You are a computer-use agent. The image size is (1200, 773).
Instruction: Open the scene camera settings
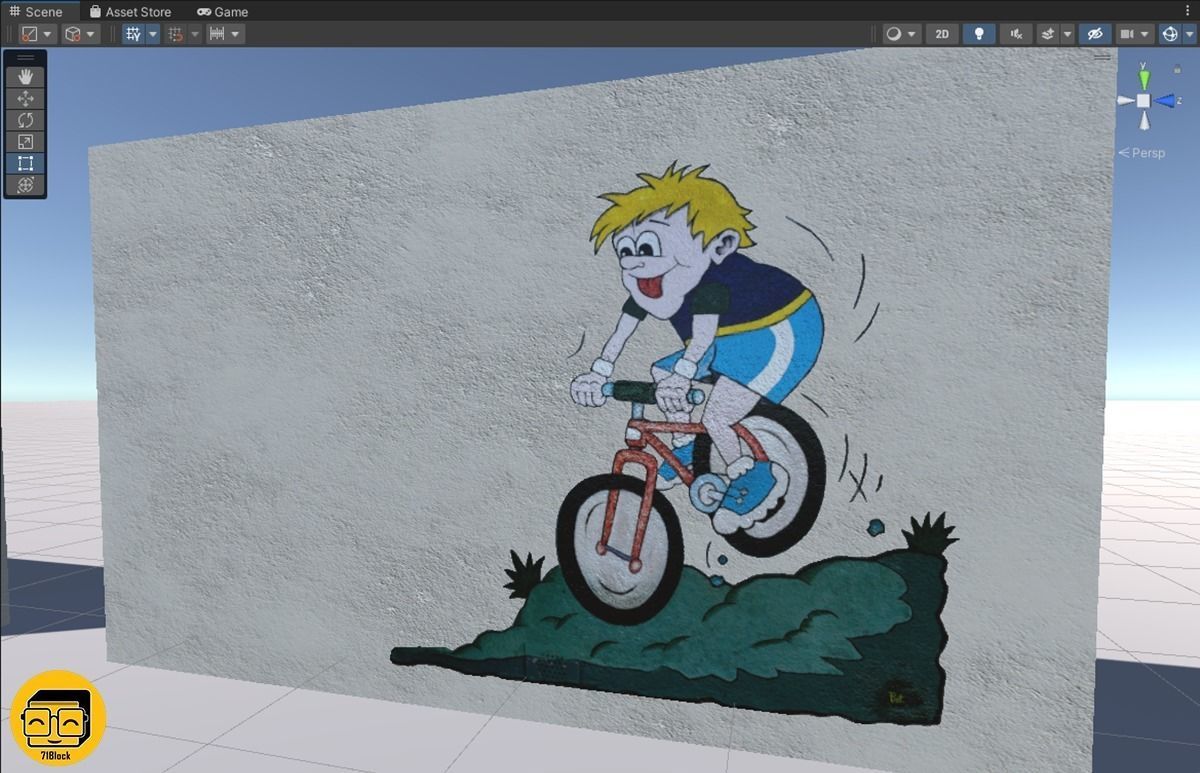click(x=1135, y=34)
